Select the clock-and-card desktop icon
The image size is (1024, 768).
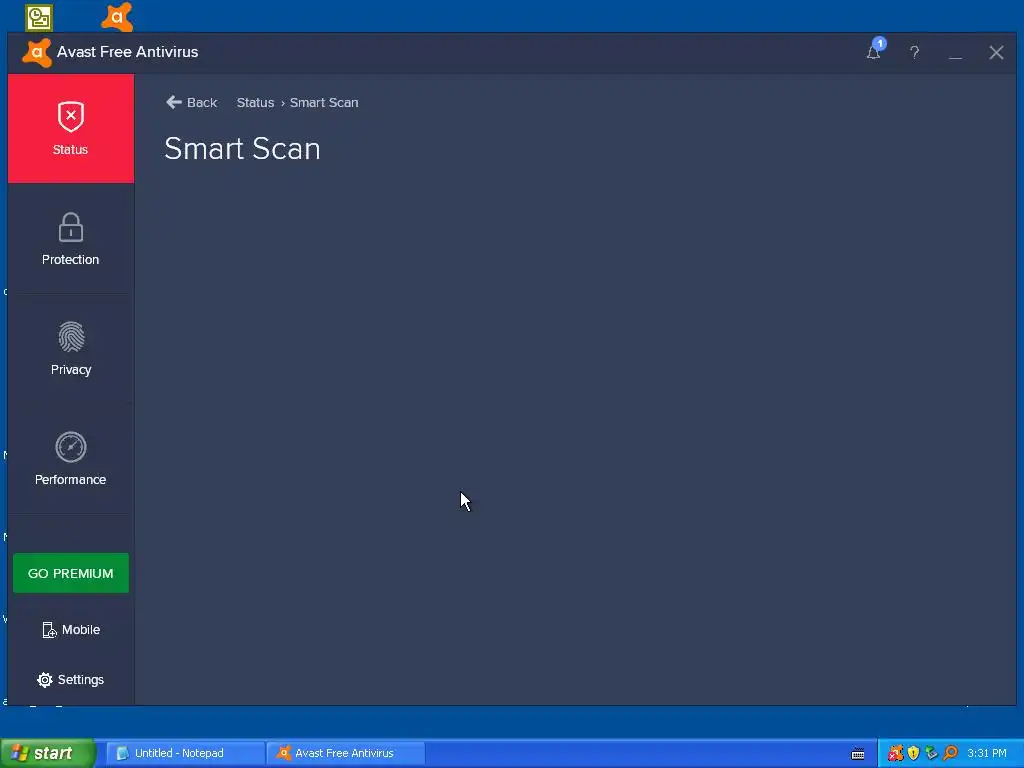coord(39,18)
